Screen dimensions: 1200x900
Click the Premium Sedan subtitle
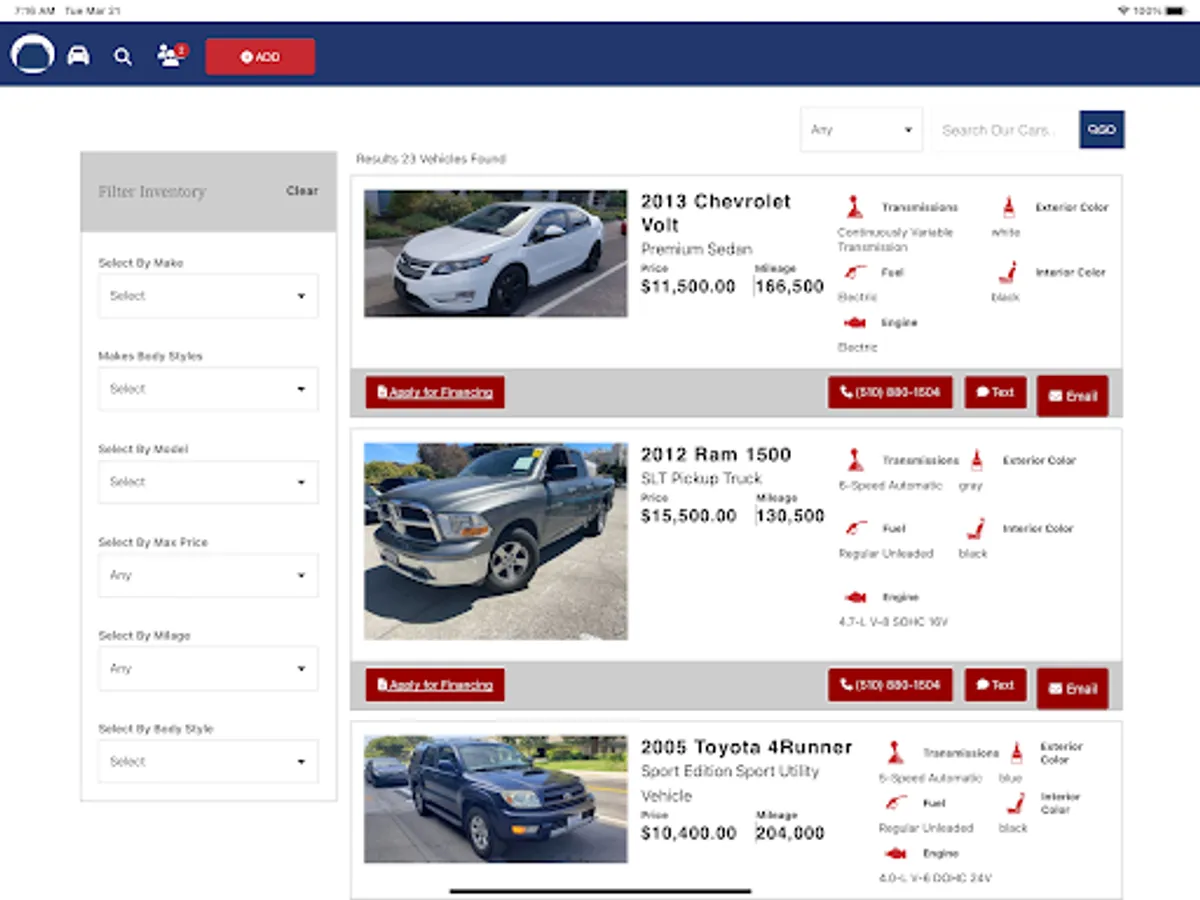697,249
